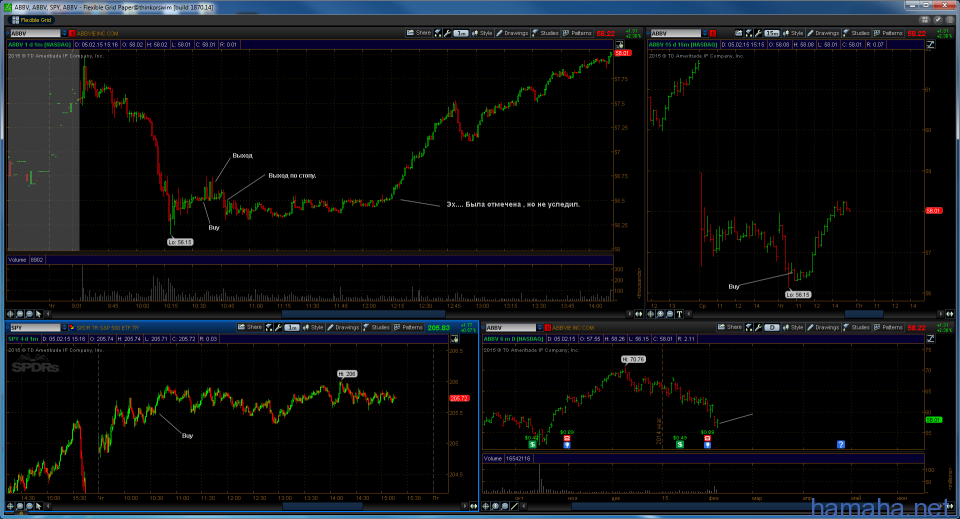Open grid layout icon in top-right corner
Image resolution: width=960 pixels, height=519 pixels.
[924, 20]
